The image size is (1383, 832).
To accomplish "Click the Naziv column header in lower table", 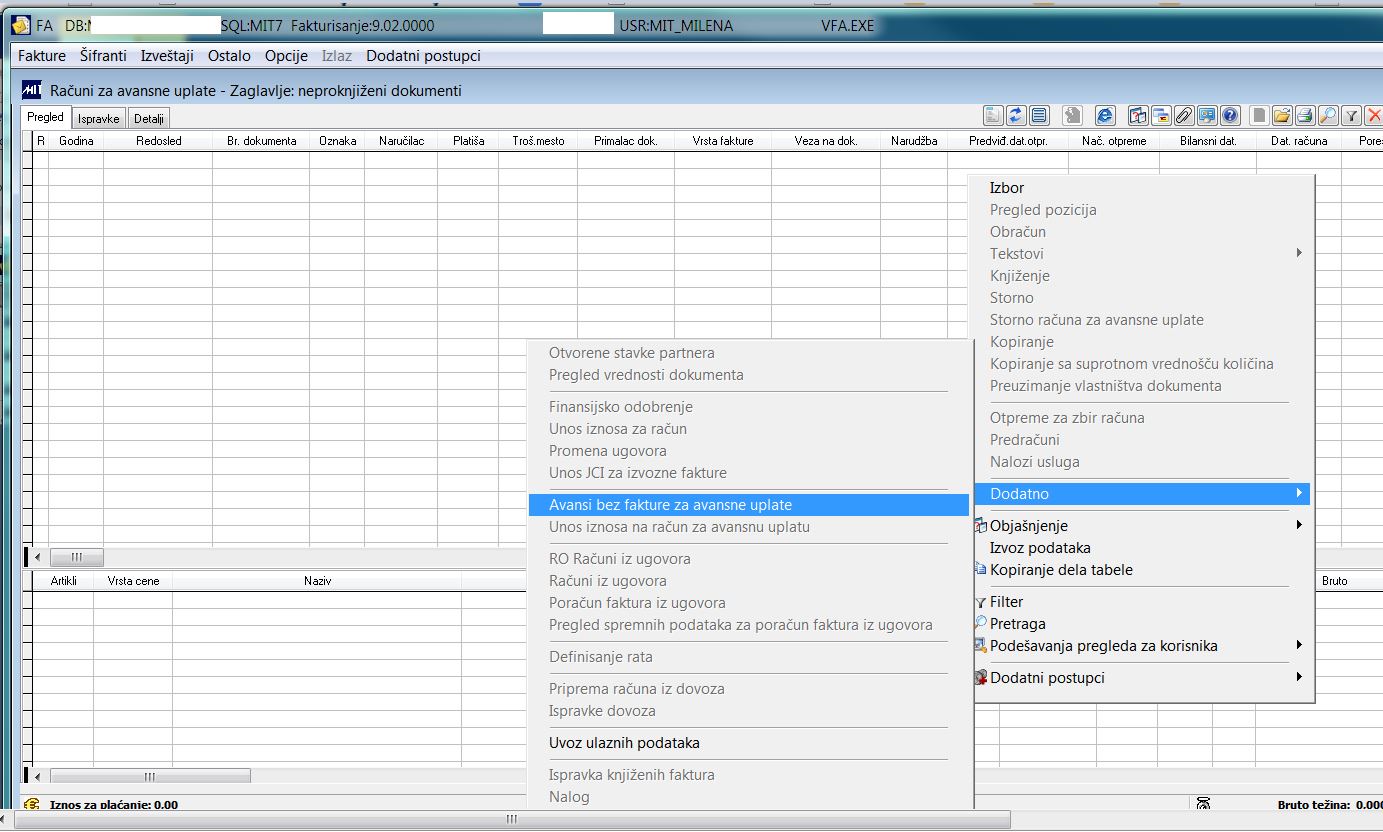I will [317, 581].
